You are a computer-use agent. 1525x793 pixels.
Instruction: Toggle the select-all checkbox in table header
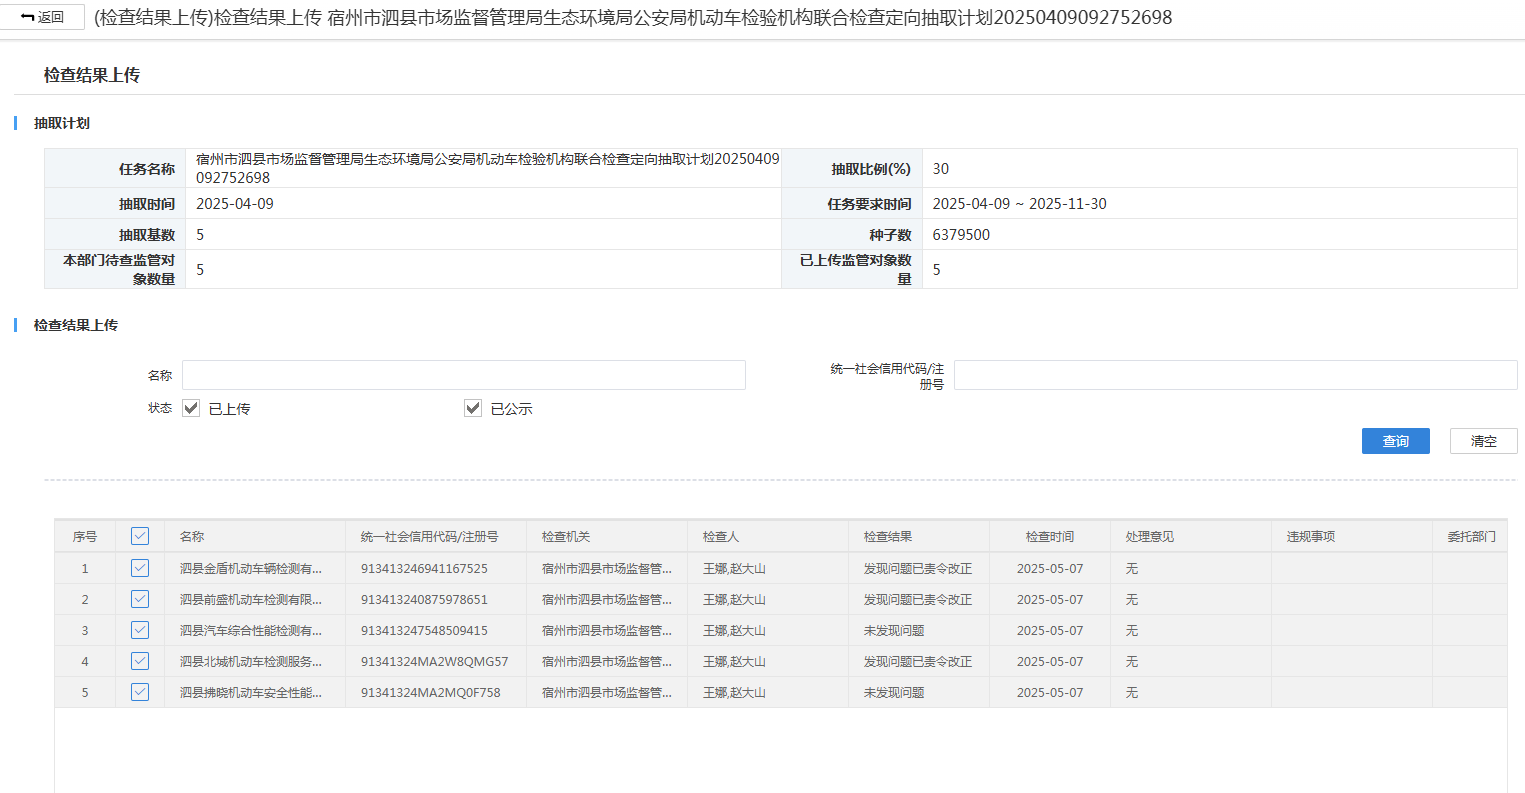click(140, 536)
